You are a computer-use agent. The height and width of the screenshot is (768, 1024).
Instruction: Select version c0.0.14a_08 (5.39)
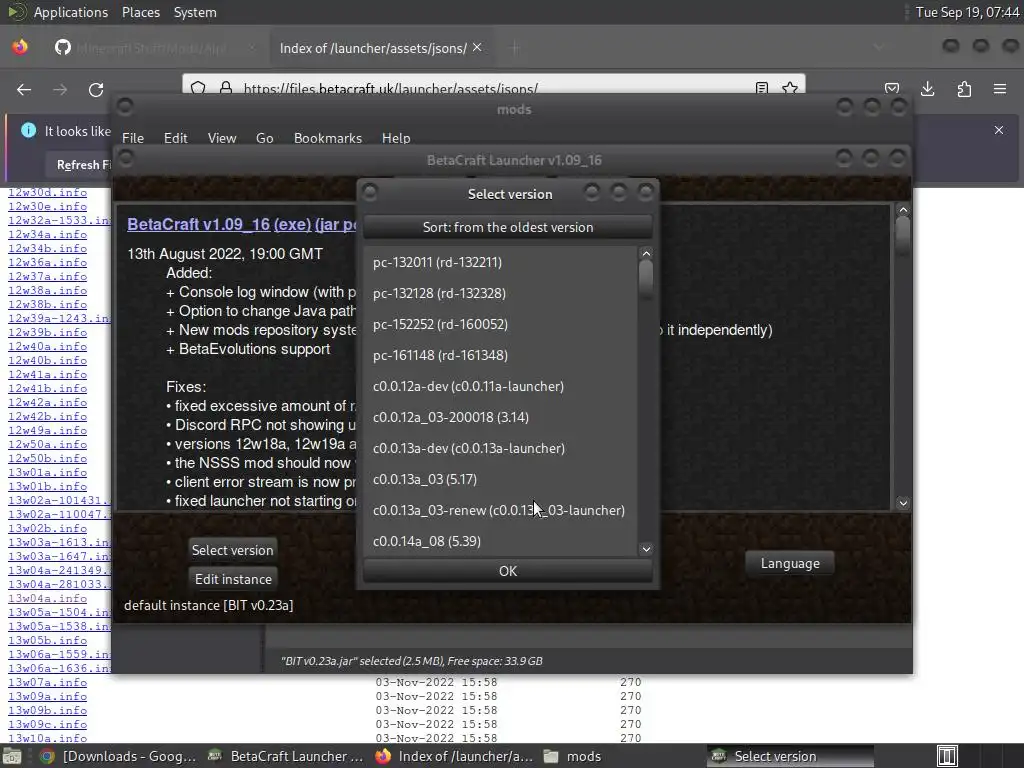[500, 541]
